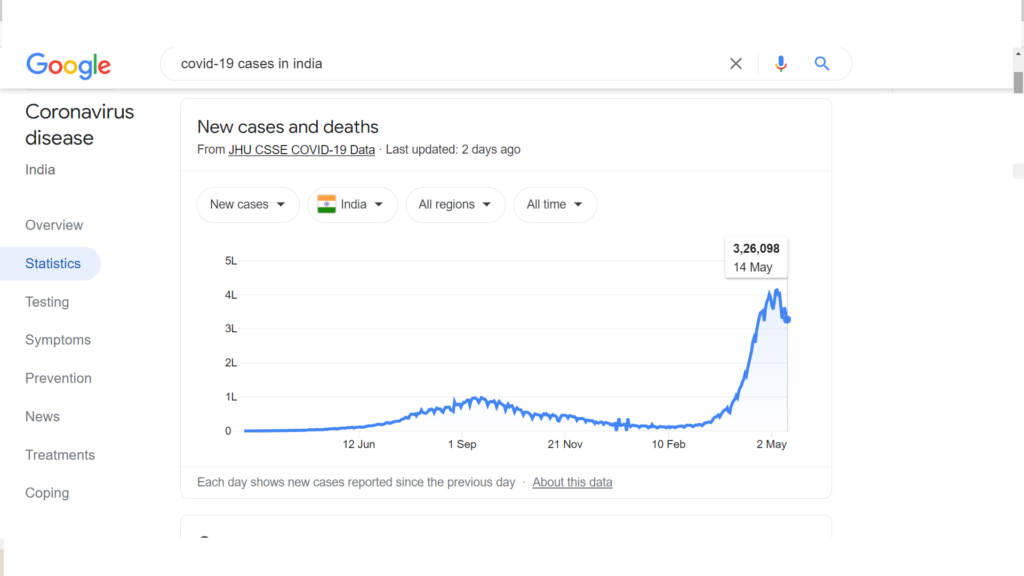Viewport: 1024px width, 576px height.
Task: Open JHU CSSE COVID-19 Data link
Action: [x=302, y=150]
